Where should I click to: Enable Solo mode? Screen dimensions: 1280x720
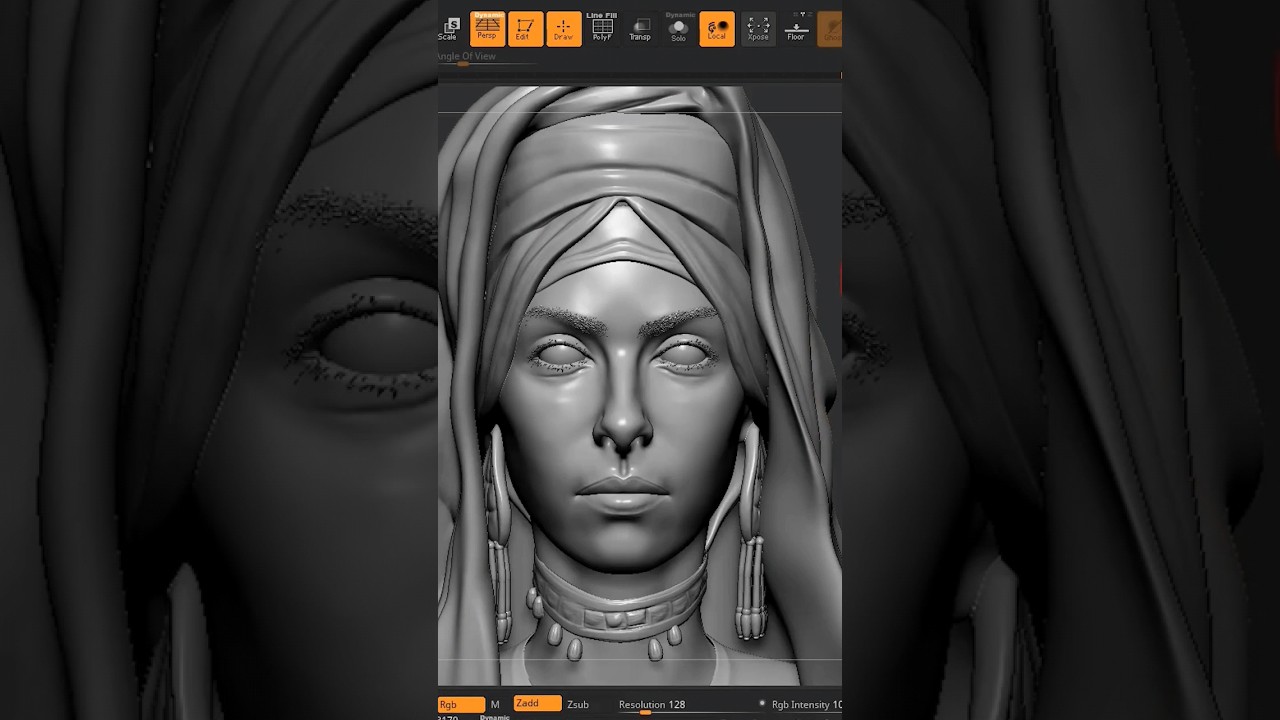pos(679,29)
